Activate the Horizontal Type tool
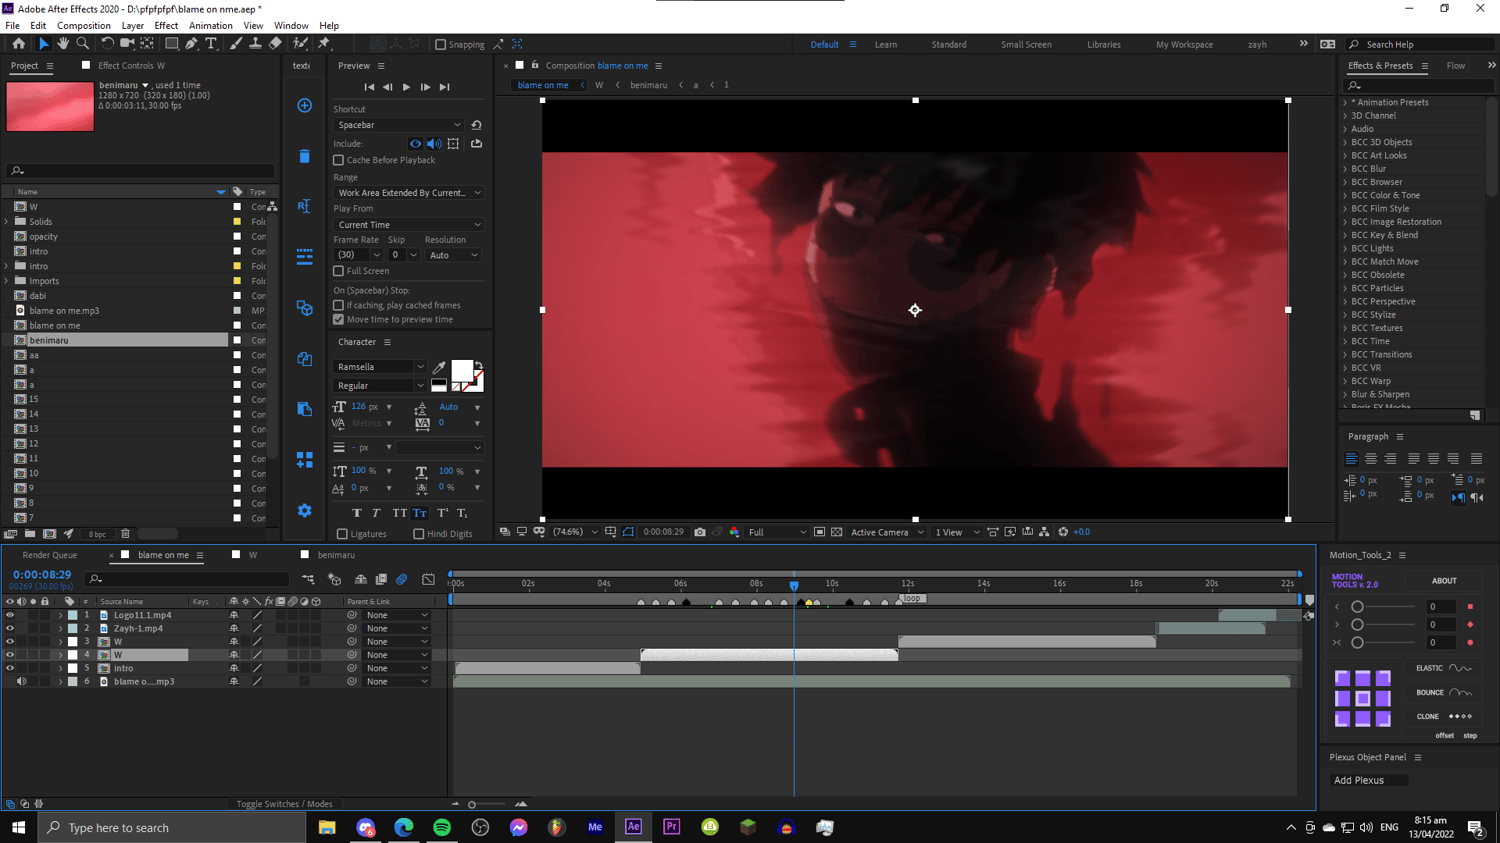1500x843 pixels. click(x=211, y=44)
